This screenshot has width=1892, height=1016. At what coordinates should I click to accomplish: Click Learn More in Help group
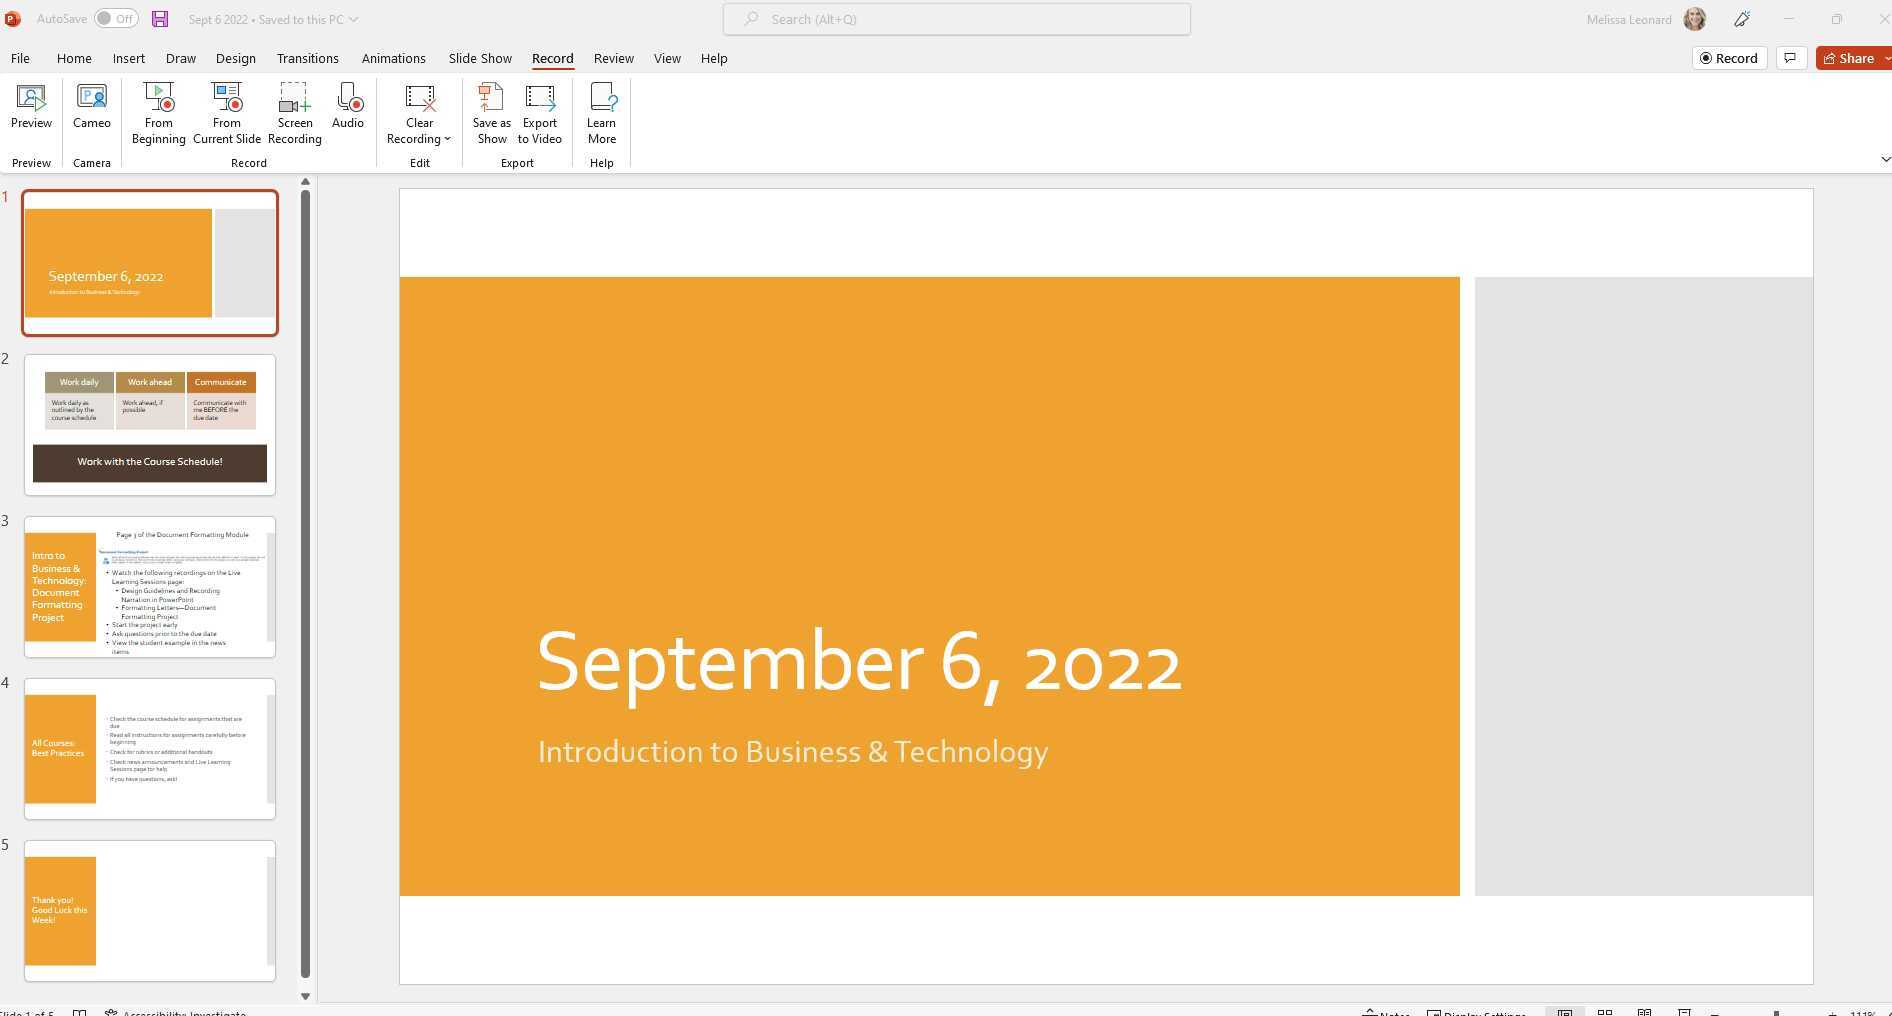(601, 112)
